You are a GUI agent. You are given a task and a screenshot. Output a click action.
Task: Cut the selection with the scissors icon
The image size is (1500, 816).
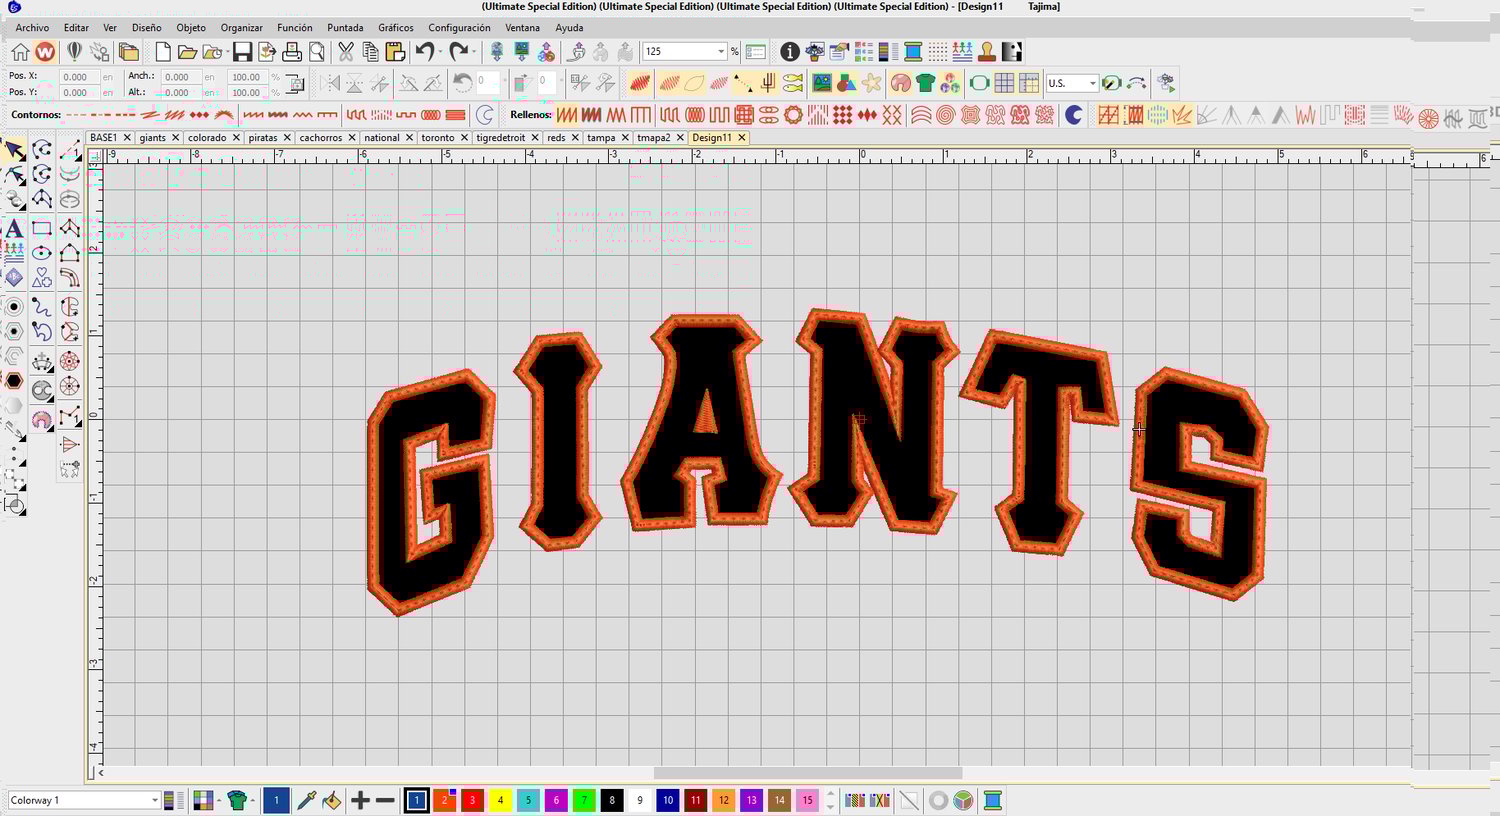coord(346,52)
